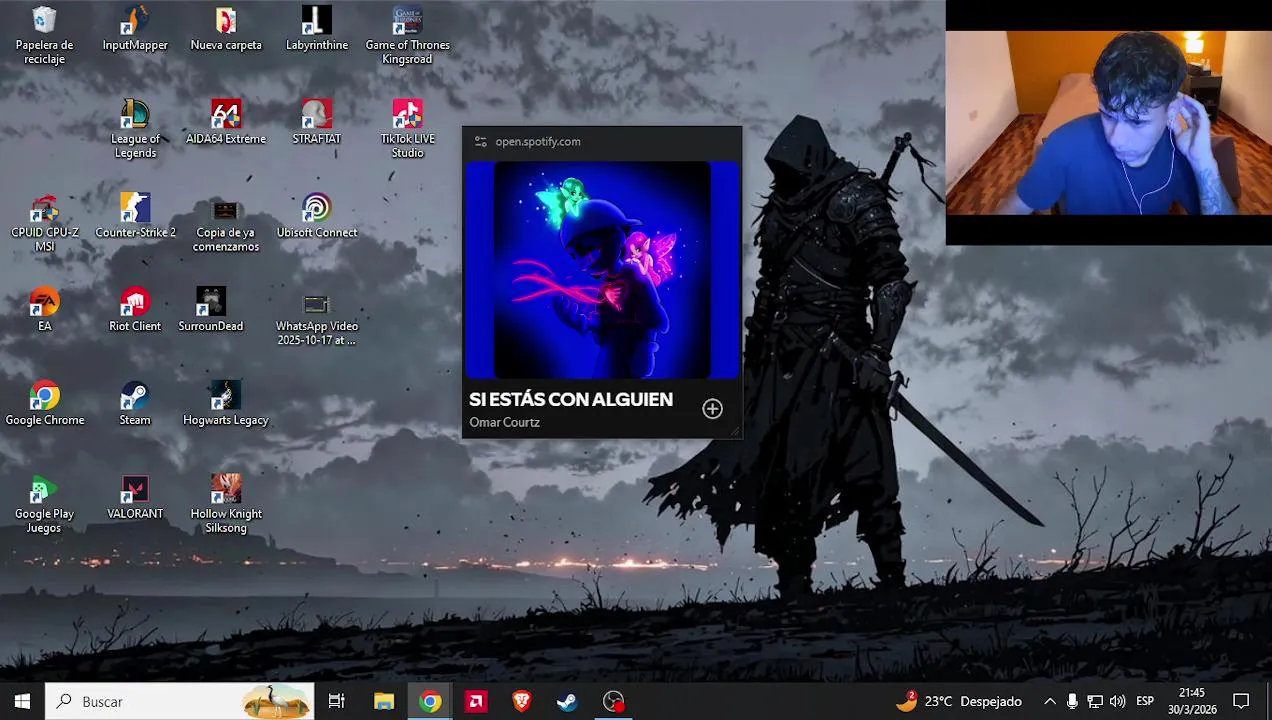Open File Explorer from the taskbar
The width and height of the screenshot is (1272, 720).
(x=384, y=701)
